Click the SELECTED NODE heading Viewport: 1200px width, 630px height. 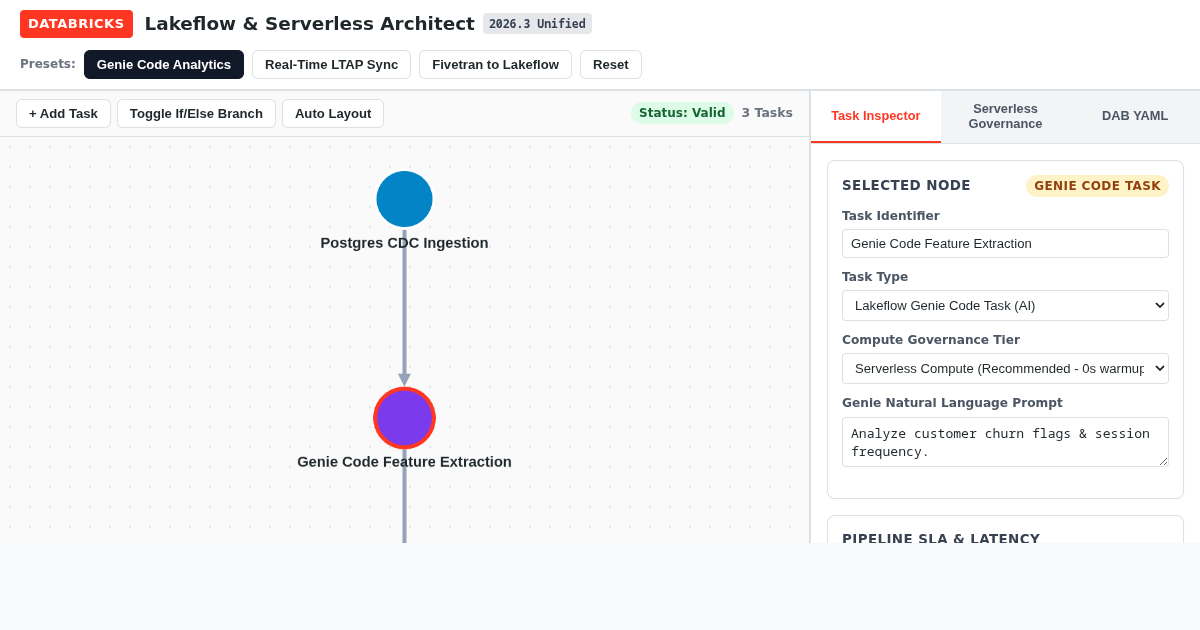[906, 185]
